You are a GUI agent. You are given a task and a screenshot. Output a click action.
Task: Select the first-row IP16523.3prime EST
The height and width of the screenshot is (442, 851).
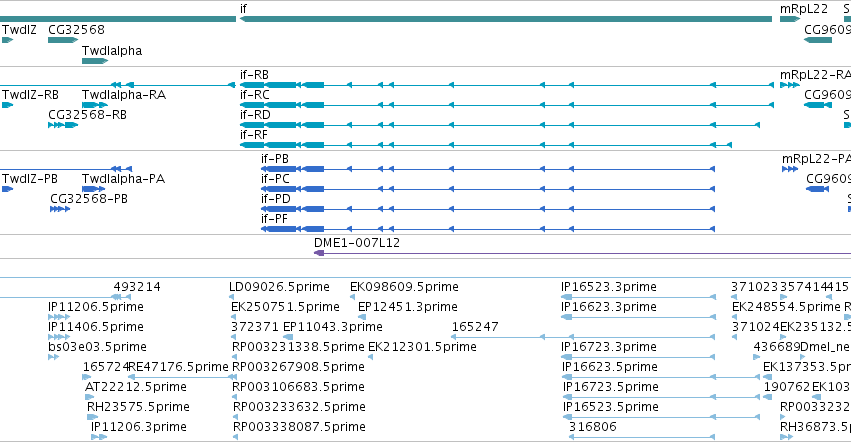click(638, 297)
